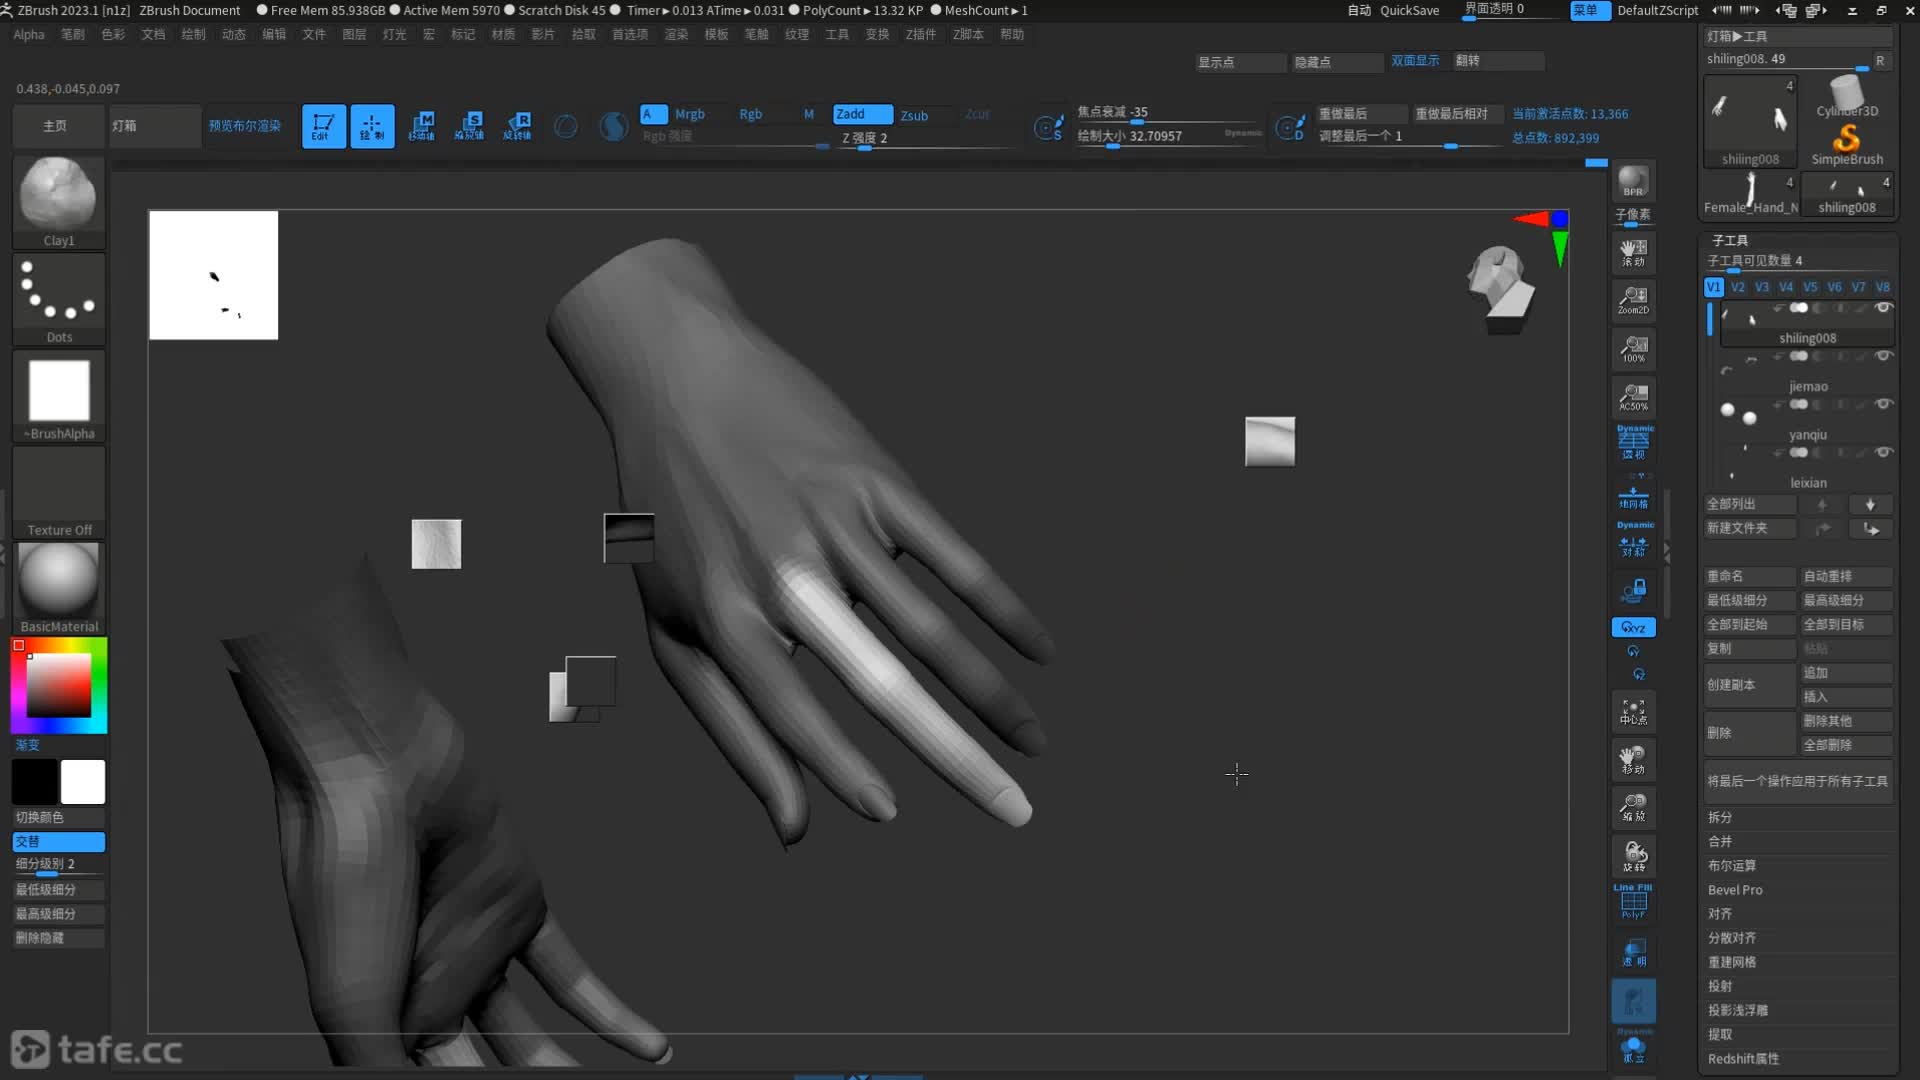Toggle visibility eye of shiling008 subtool
This screenshot has height=1080, width=1920.
click(x=1883, y=307)
